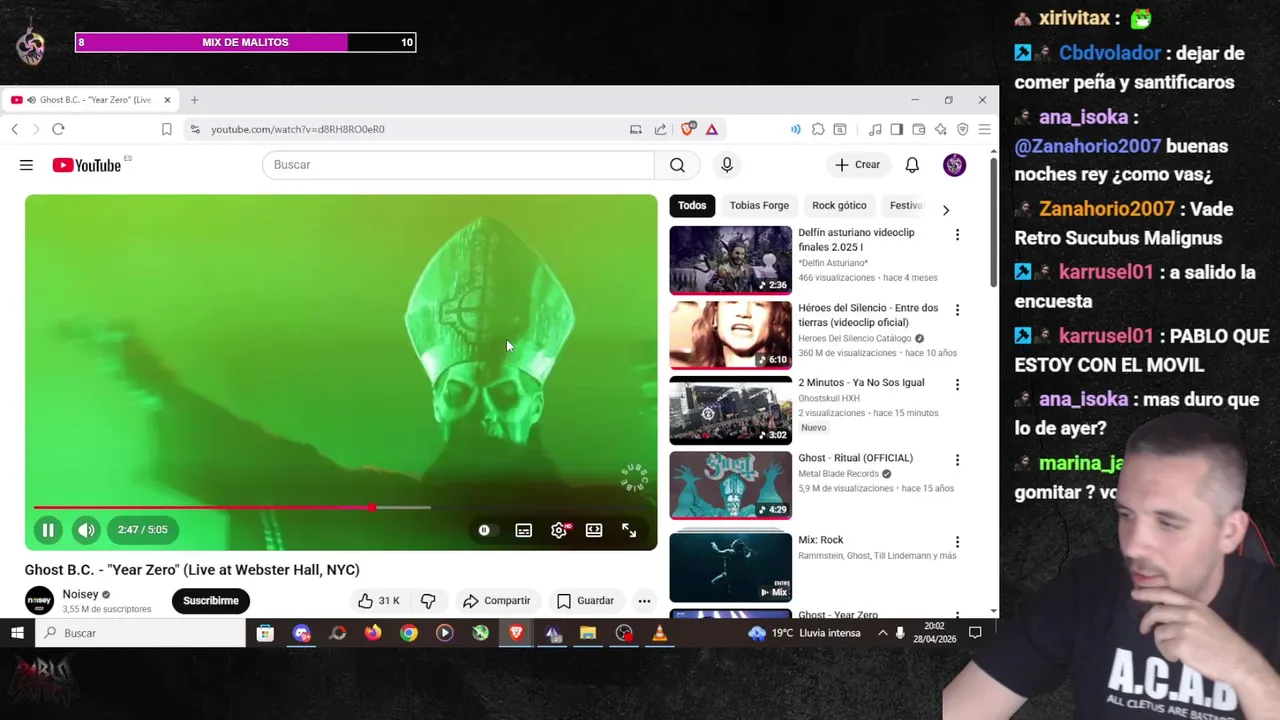Turn on subtitles in the video player
1280x720 pixels.
pyautogui.click(x=523, y=530)
